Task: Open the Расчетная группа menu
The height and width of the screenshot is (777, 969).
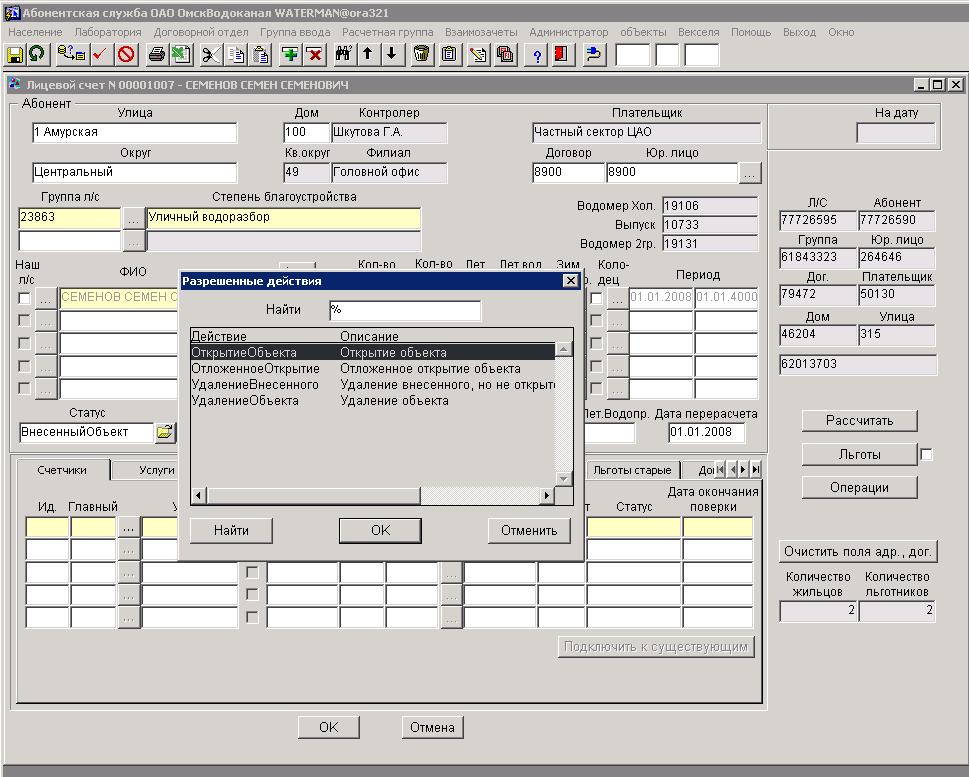Action: pos(387,32)
